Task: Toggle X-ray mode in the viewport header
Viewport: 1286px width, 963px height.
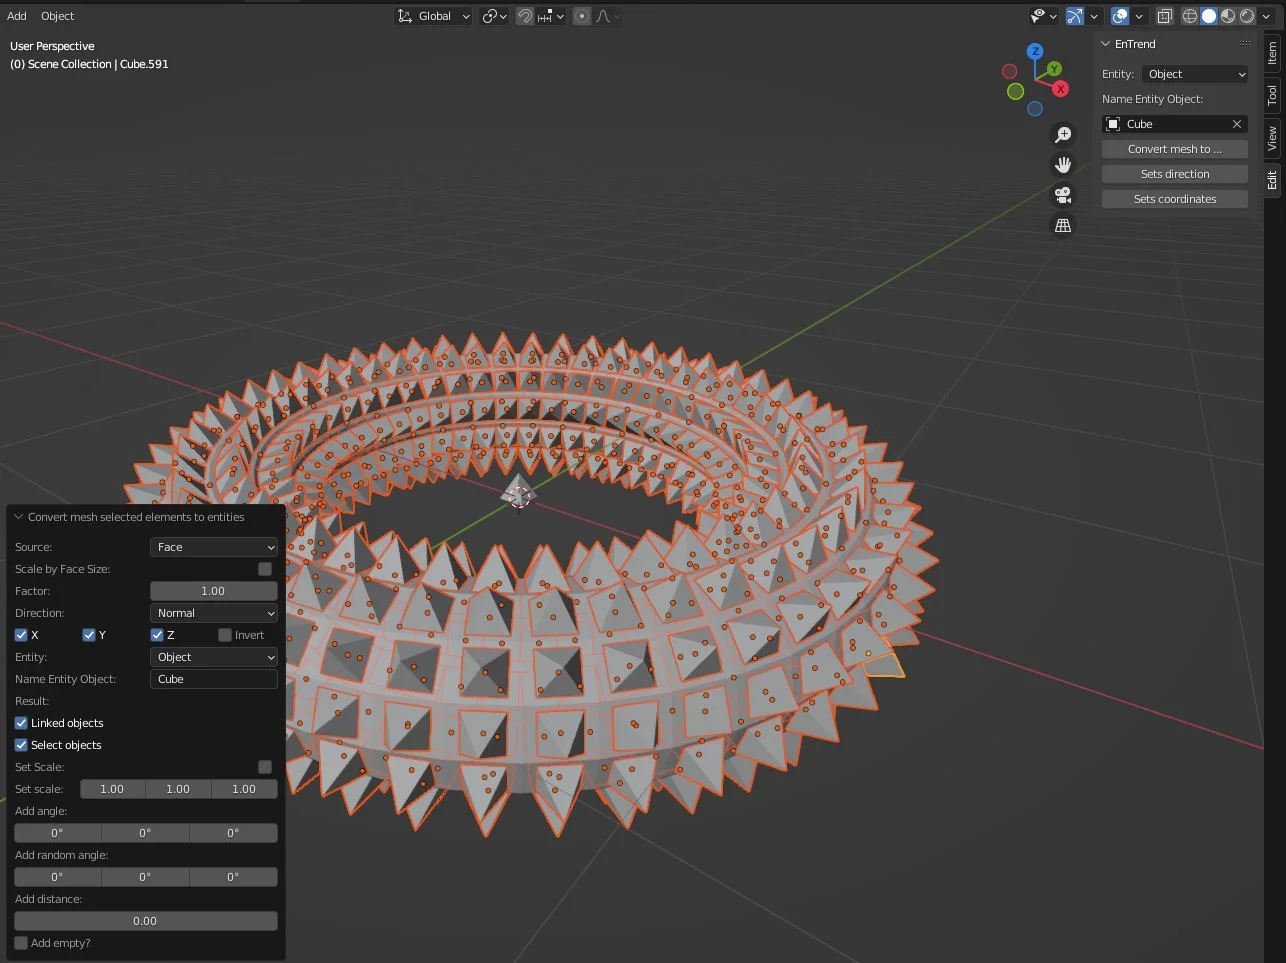Action: click(x=1164, y=16)
